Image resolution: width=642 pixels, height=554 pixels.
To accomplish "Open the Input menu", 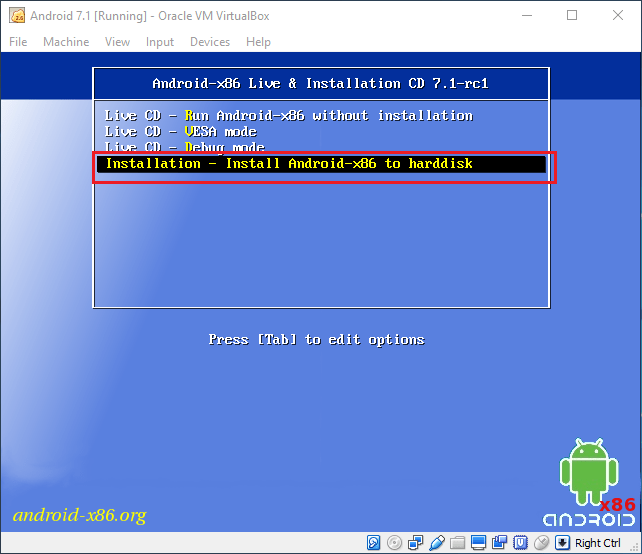I will click(x=159, y=42).
